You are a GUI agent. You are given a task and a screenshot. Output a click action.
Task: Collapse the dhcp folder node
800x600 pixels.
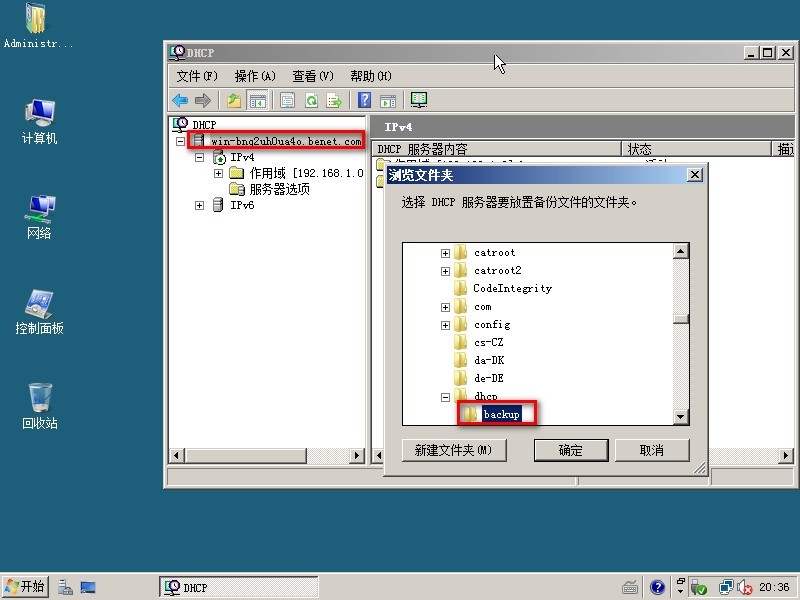[x=444, y=397]
